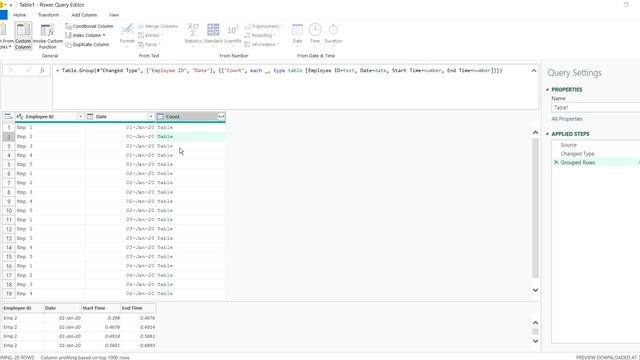Click the Duration column tool
The width and height of the screenshot is (640, 360).
coord(333,34)
